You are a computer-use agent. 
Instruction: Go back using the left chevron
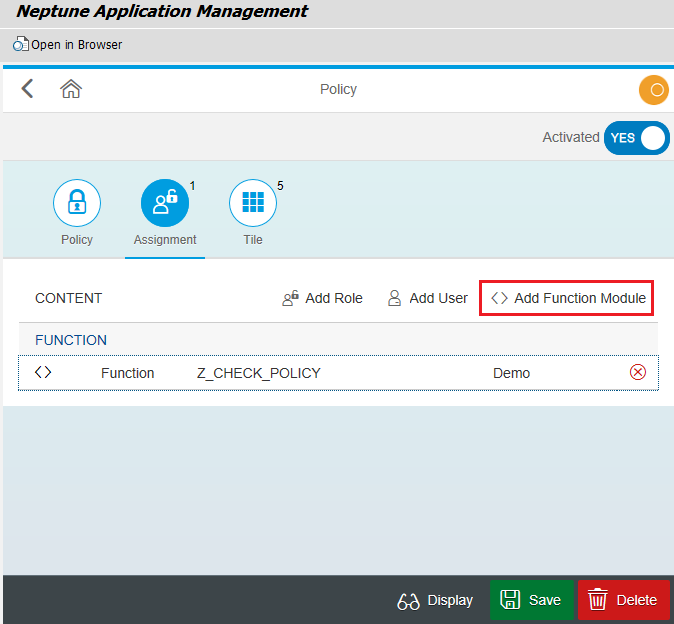[28, 89]
